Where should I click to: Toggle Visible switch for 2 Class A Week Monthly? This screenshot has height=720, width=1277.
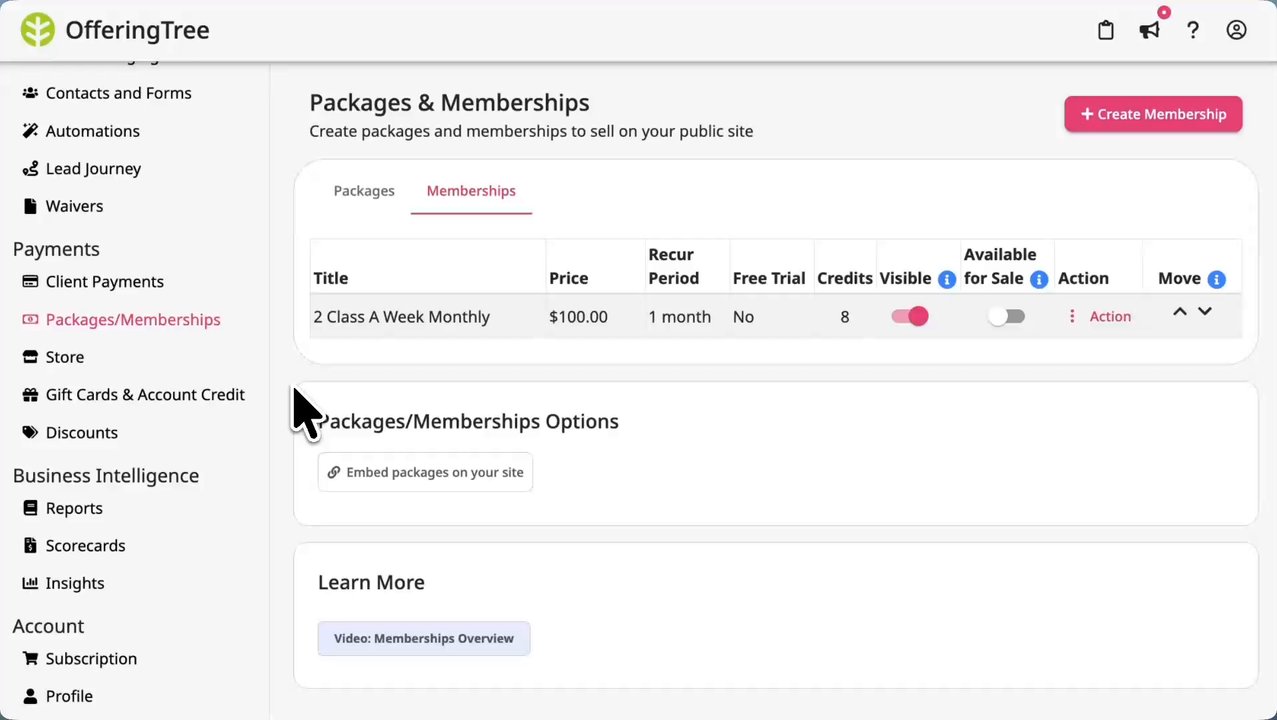coord(910,317)
